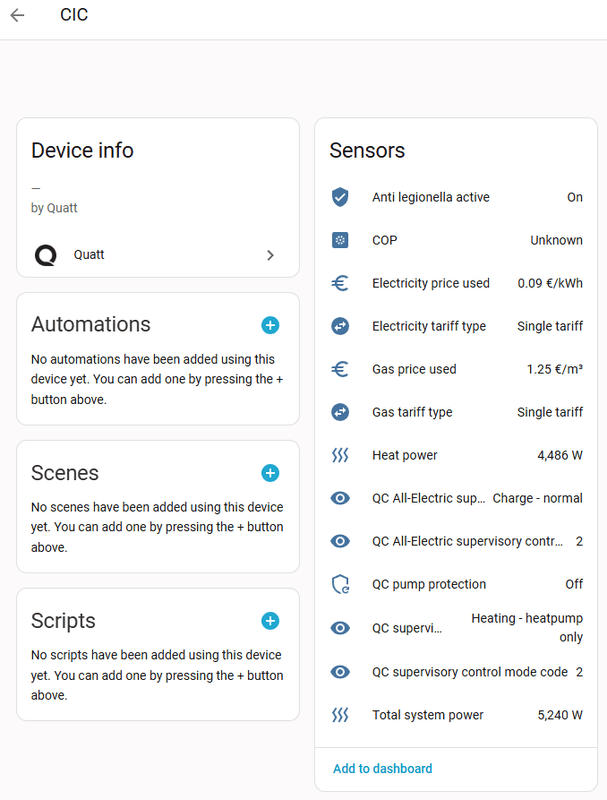Click the Add to dashboard link
The width and height of the screenshot is (607, 800).
pyautogui.click(x=382, y=768)
